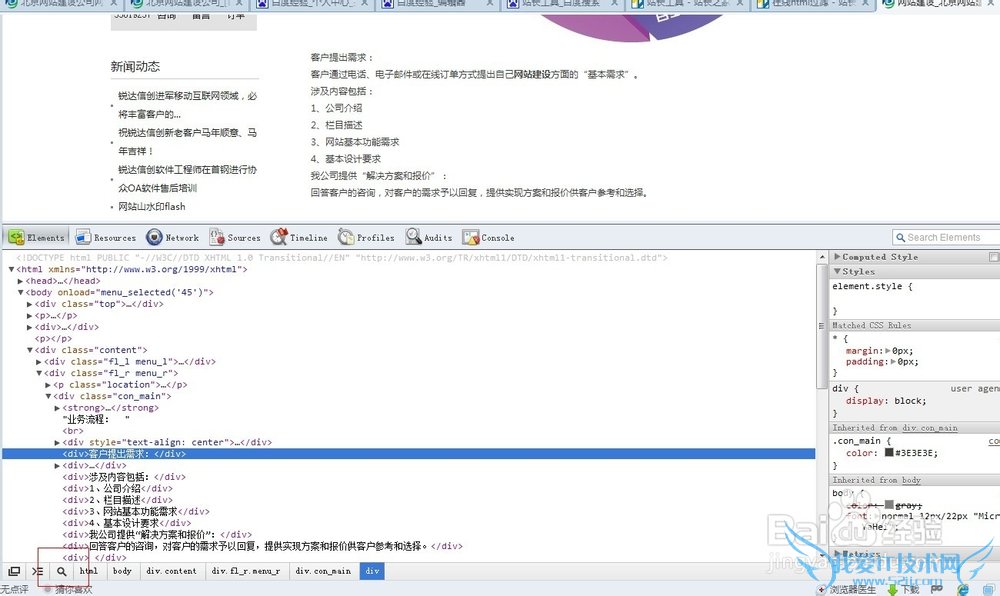
Task: Select html in the breadcrumb bar
Action: coord(89,571)
